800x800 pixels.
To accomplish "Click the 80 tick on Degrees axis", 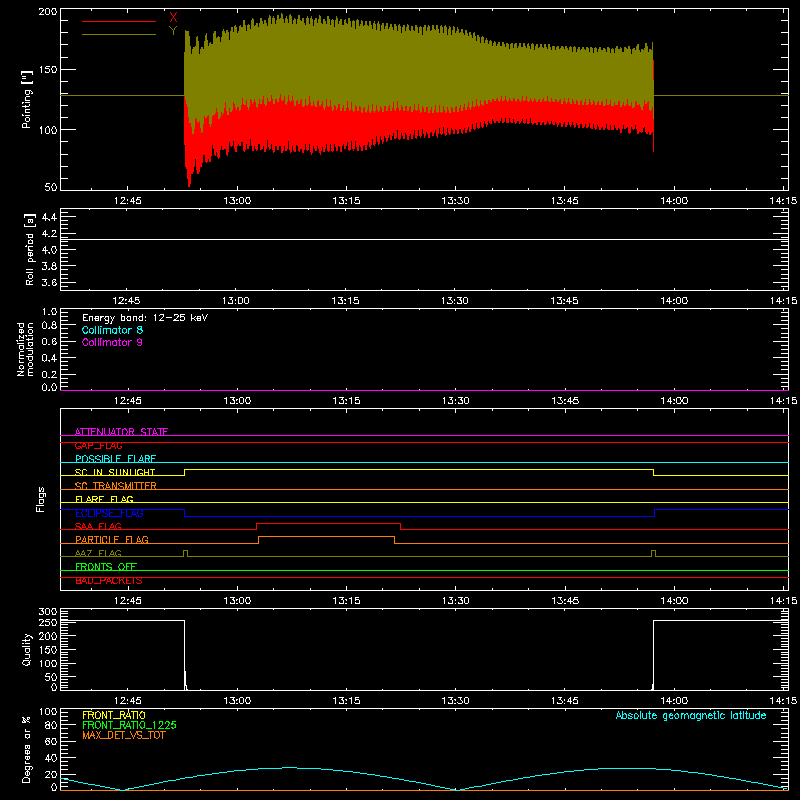I will [51, 725].
